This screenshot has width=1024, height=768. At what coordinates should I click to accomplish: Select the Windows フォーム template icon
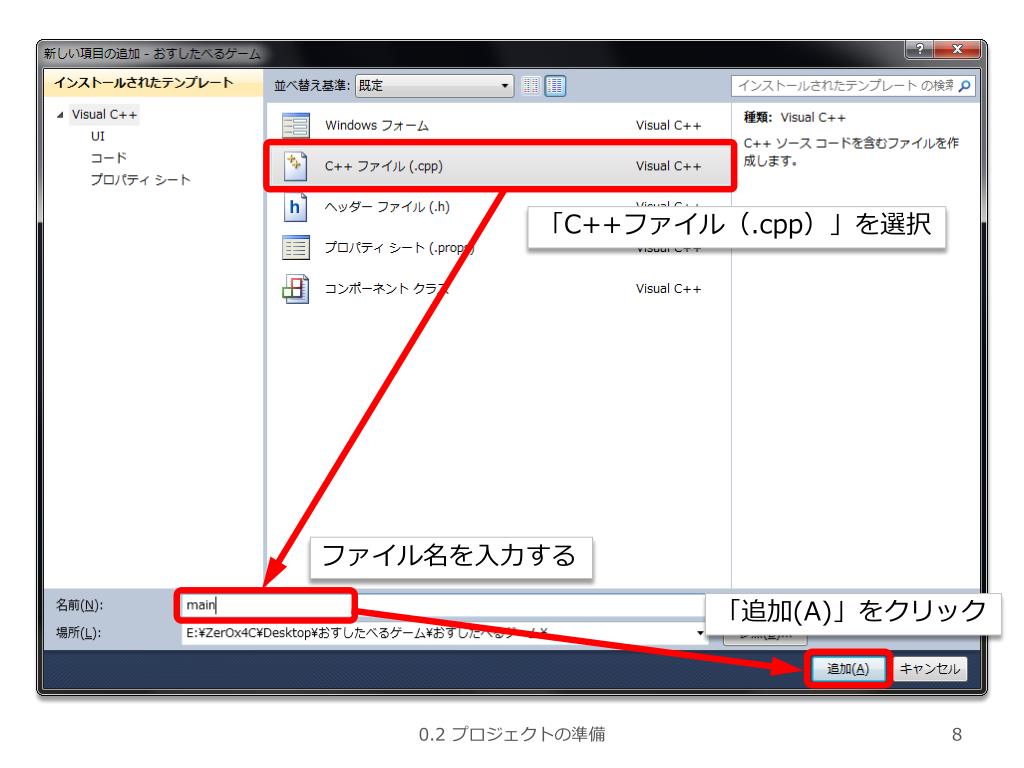point(295,125)
